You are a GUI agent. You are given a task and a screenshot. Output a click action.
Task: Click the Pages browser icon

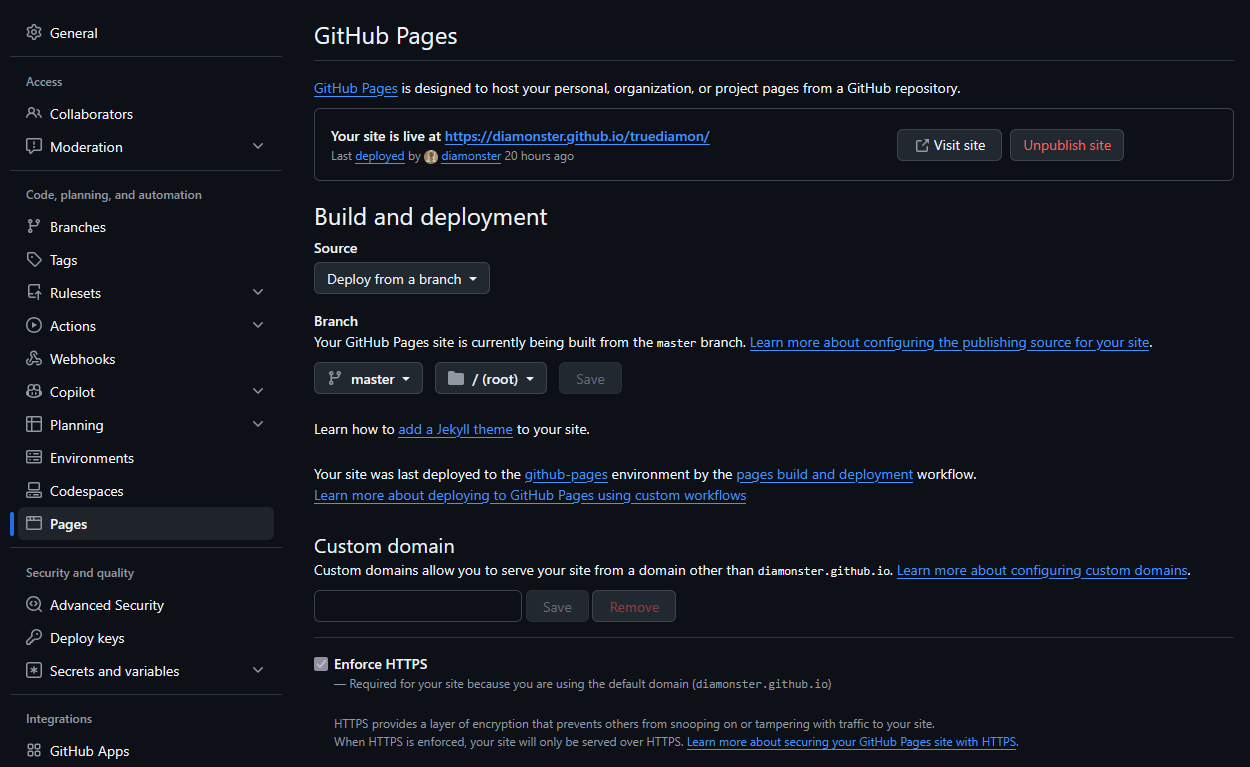coord(34,524)
